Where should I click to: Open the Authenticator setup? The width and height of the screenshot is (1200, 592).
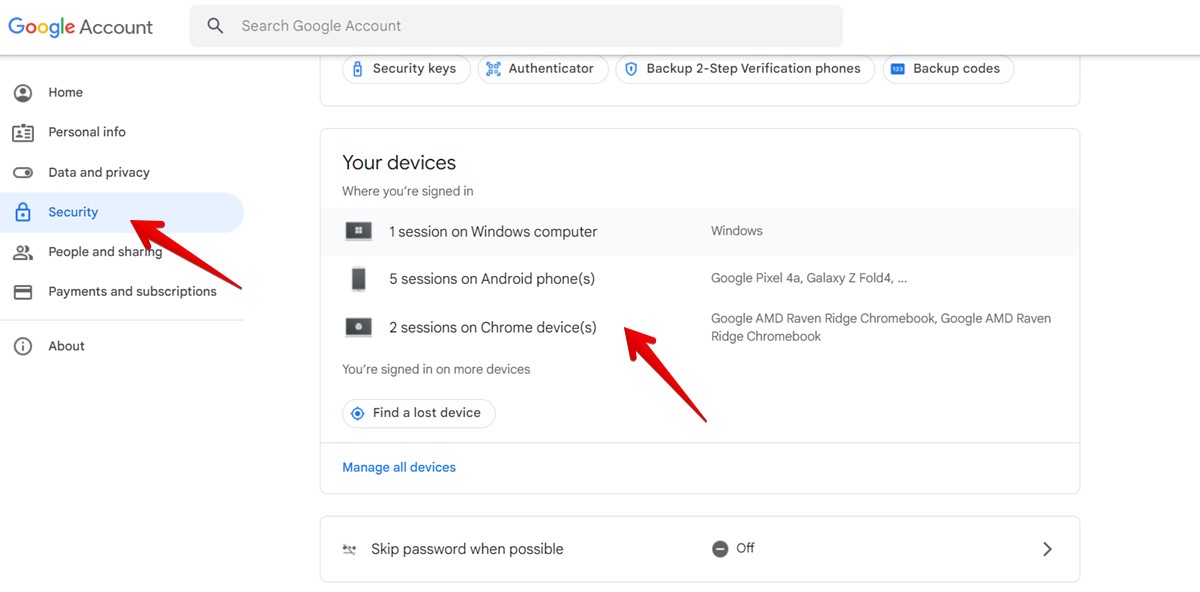pyautogui.click(x=543, y=68)
